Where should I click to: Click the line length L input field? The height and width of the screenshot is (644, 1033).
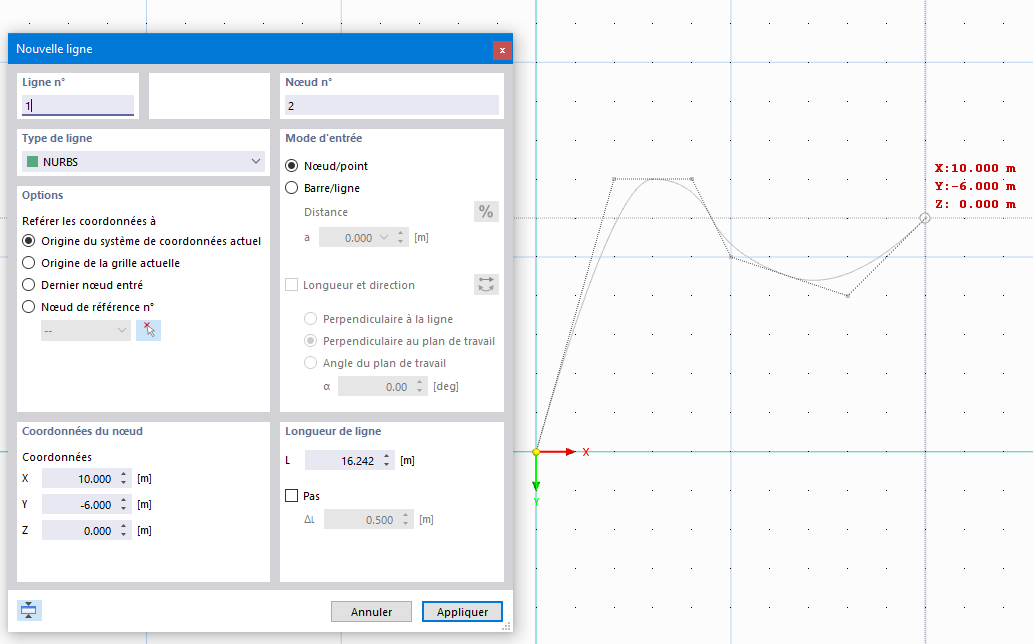(345, 460)
